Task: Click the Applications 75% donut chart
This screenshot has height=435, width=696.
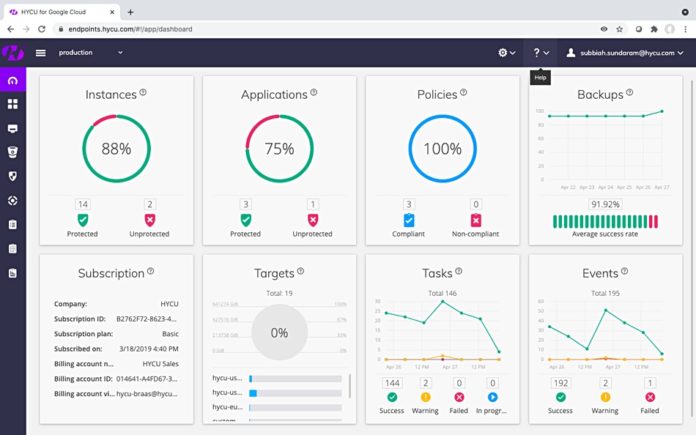Action: pos(280,149)
